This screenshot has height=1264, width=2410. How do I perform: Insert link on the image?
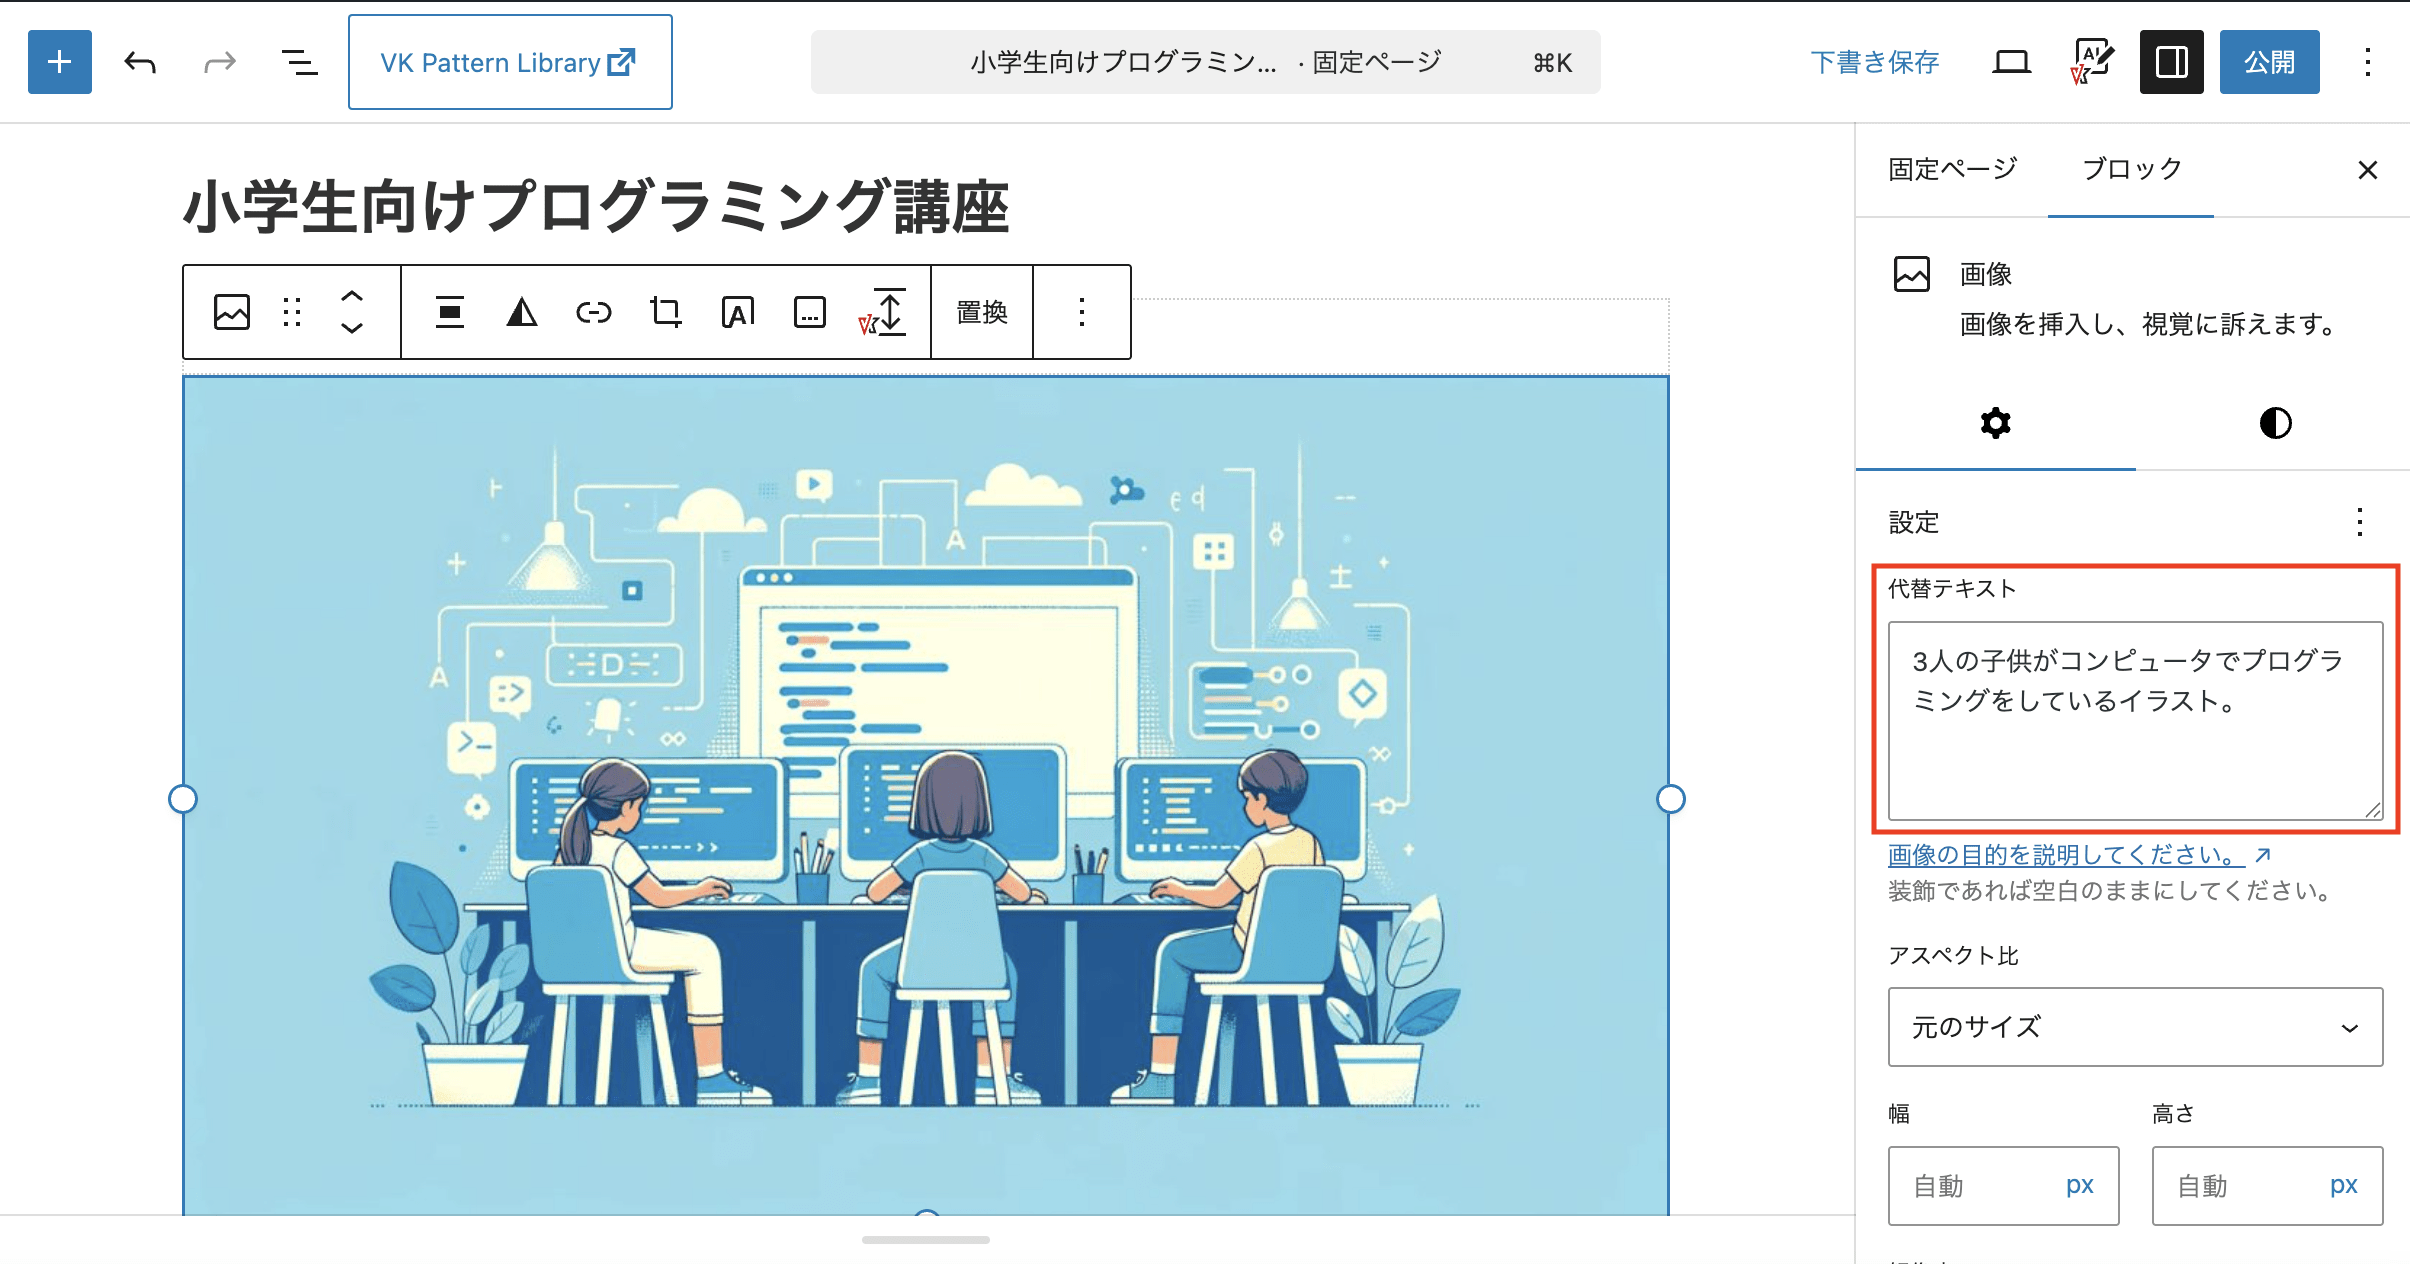tap(594, 312)
